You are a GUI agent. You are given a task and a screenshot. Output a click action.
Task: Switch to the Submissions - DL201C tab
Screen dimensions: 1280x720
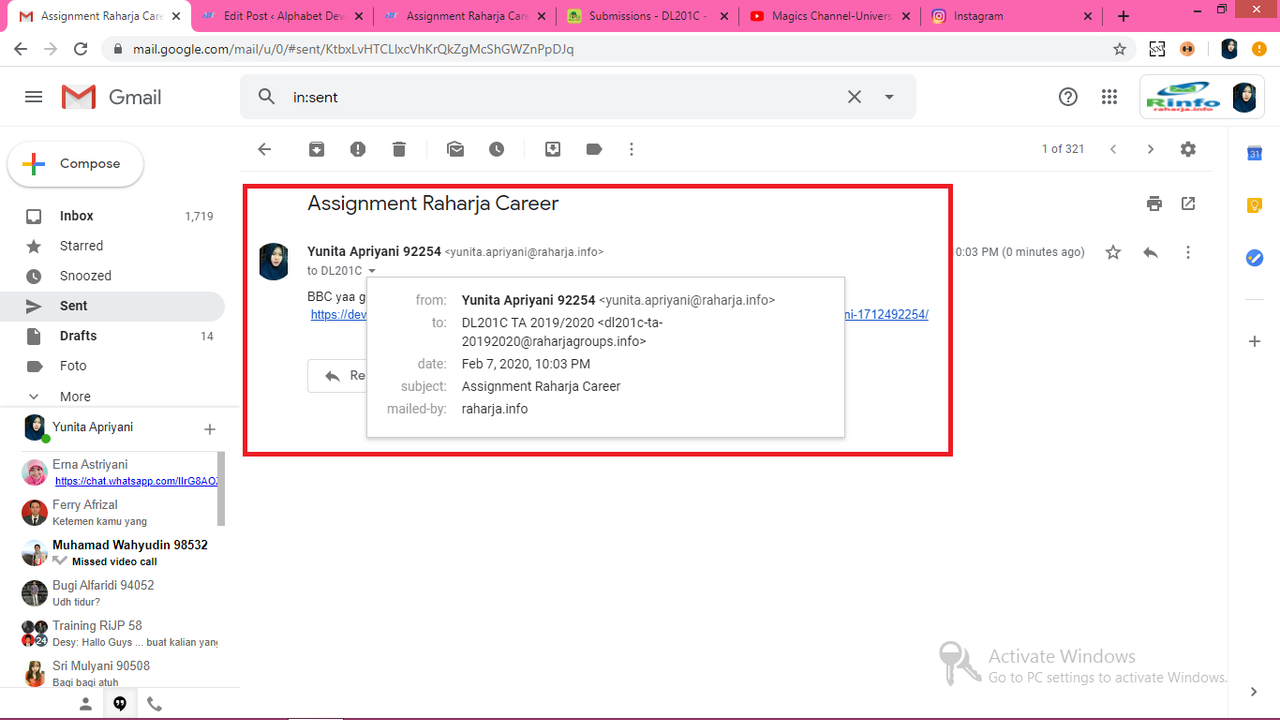646,16
